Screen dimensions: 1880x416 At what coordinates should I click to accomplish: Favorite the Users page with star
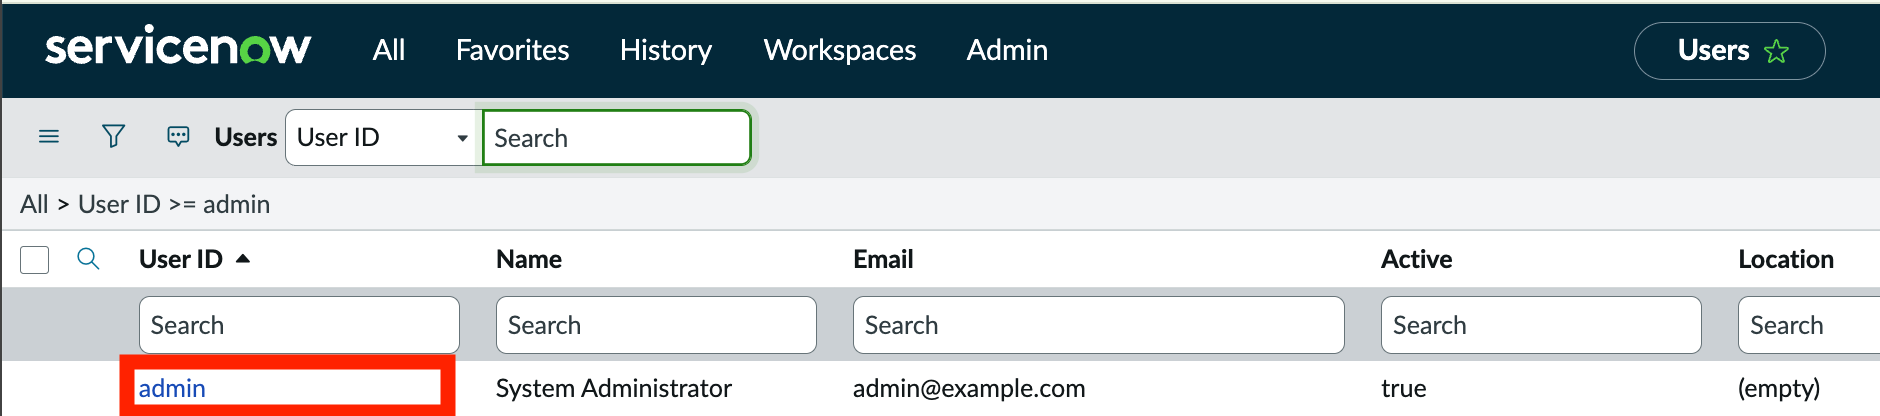tap(1776, 51)
